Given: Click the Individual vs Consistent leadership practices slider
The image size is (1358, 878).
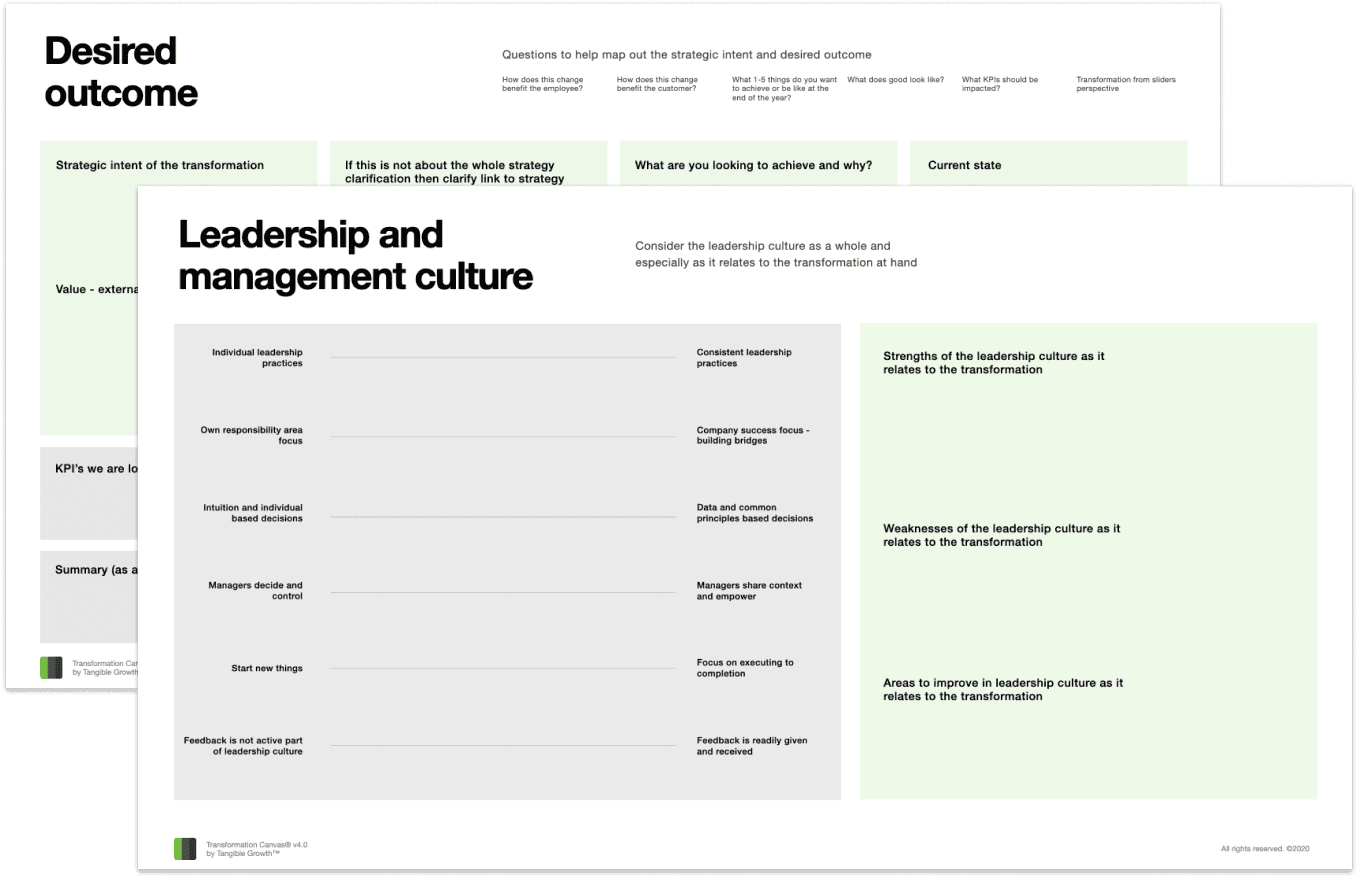Looking at the screenshot, I should click(503, 357).
